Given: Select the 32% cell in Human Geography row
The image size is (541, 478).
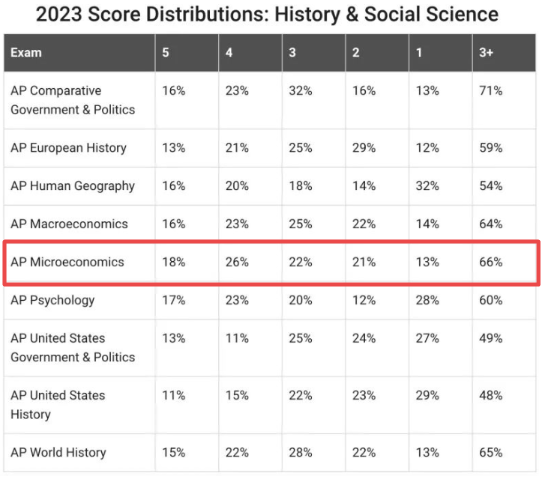Looking at the screenshot, I should (x=427, y=186).
